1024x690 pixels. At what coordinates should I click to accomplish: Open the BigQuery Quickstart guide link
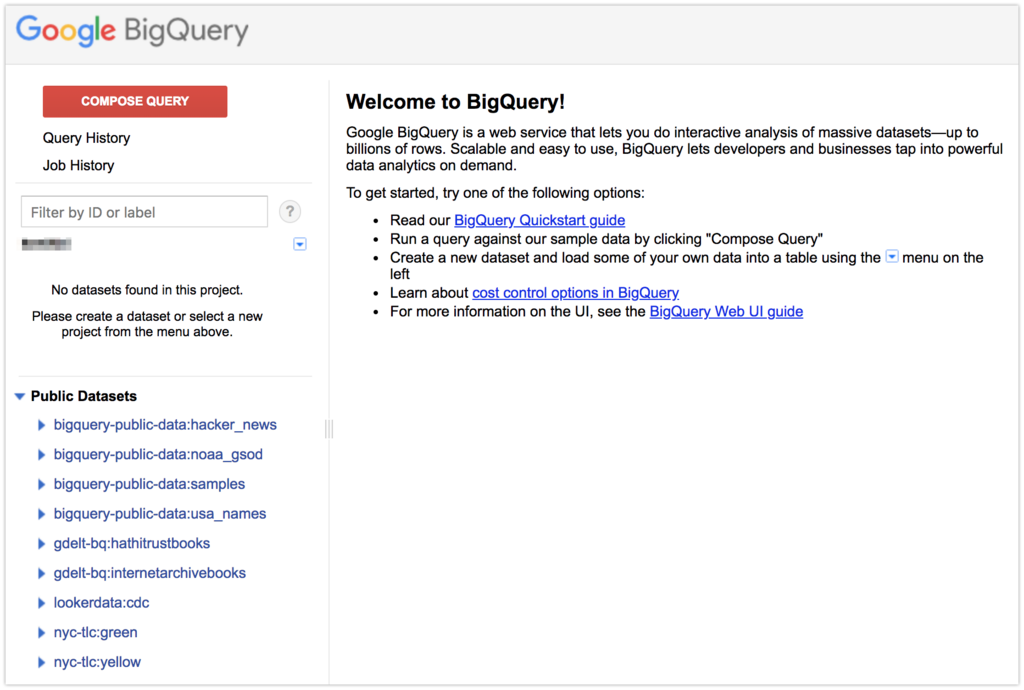(x=539, y=221)
